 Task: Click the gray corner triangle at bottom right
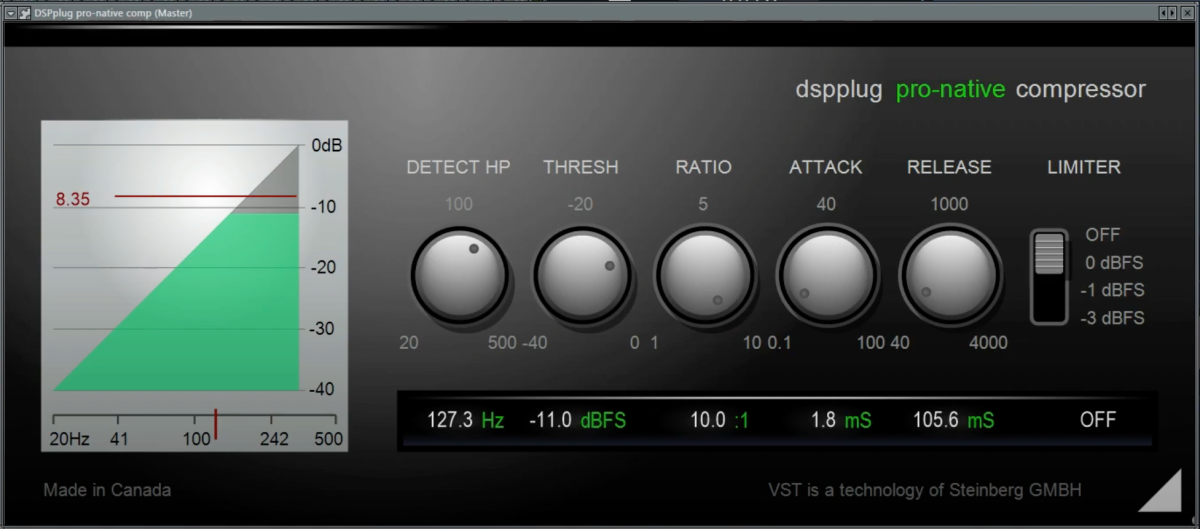1162,492
